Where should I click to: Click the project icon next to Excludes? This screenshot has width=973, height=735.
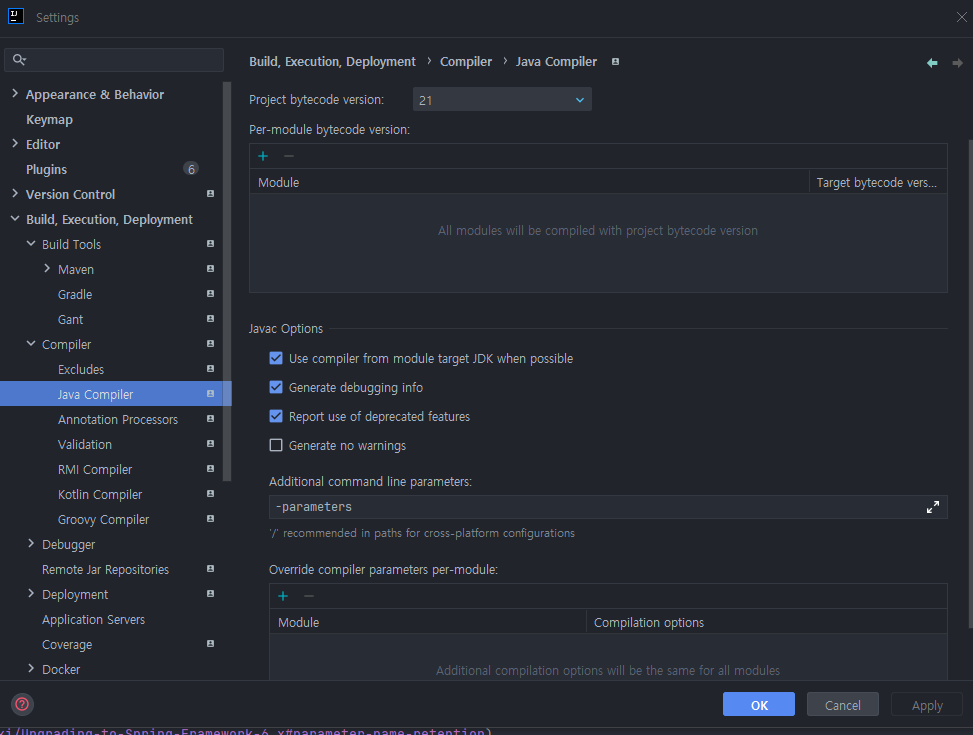[210, 369]
